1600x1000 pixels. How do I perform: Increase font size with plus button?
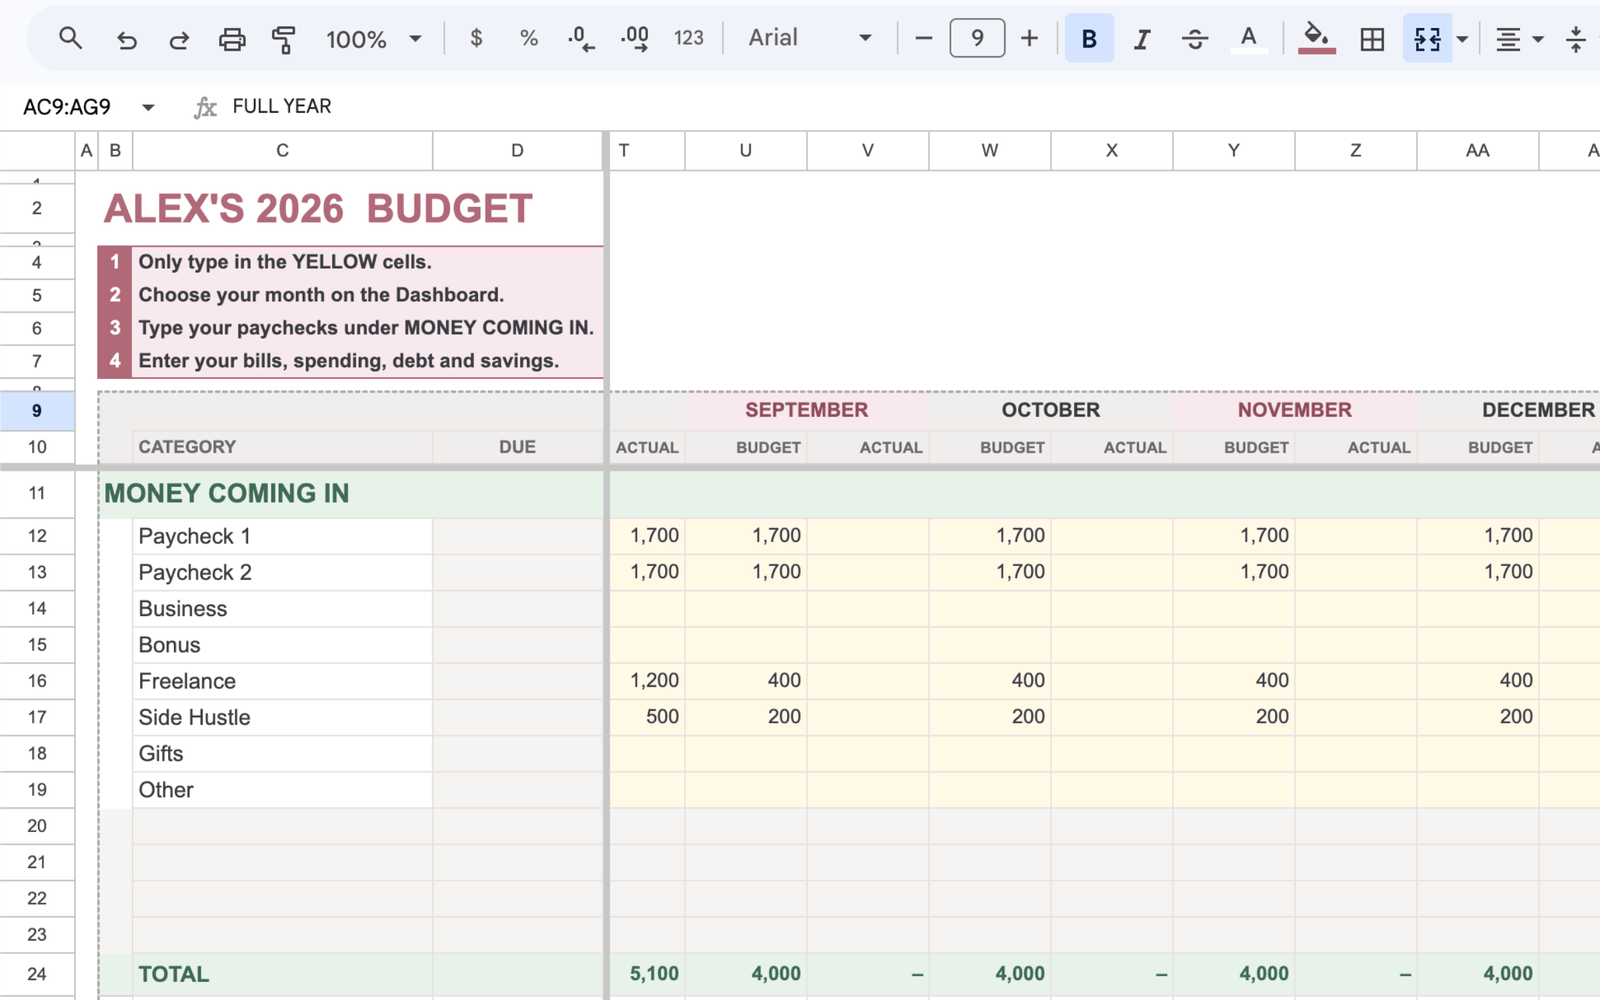(1029, 39)
